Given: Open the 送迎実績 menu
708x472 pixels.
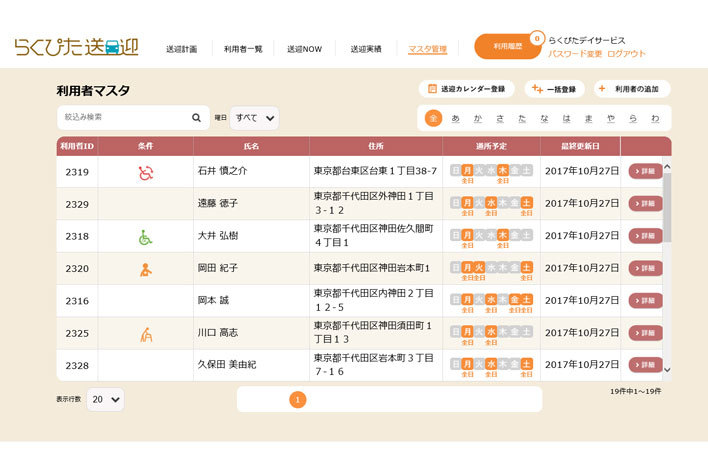Looking at the screenshot, I should [x=366, y=49].
